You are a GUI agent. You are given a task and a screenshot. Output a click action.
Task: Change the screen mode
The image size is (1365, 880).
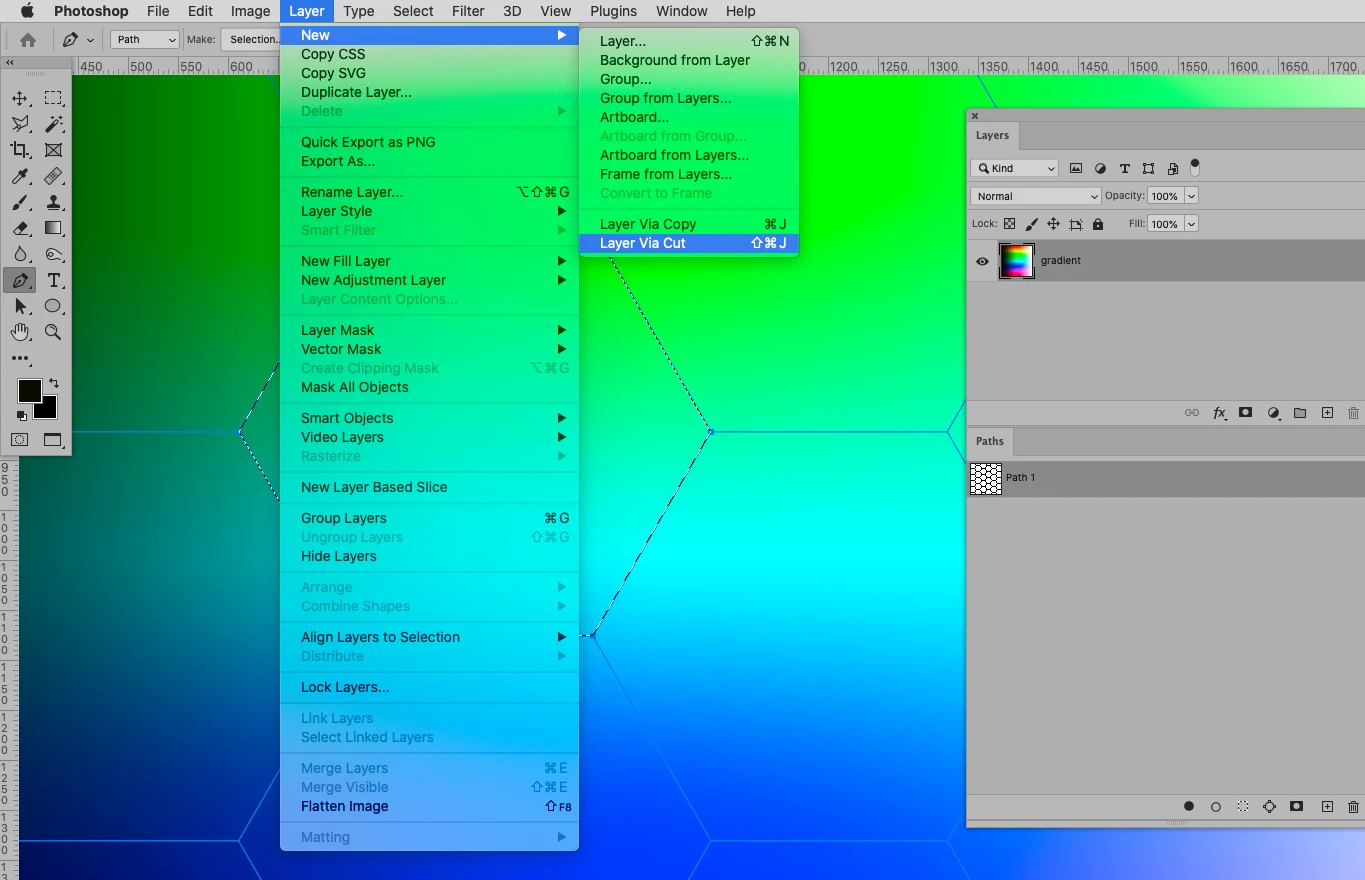pos(53,439)
